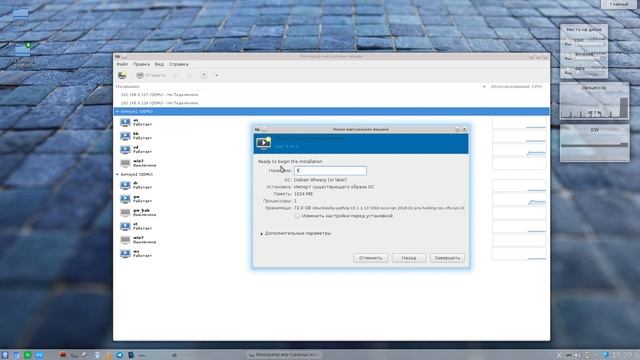This screenshot has width=640, height=360.
Task: Open the Файл menu in the manager window
Action: click(122, 64)
